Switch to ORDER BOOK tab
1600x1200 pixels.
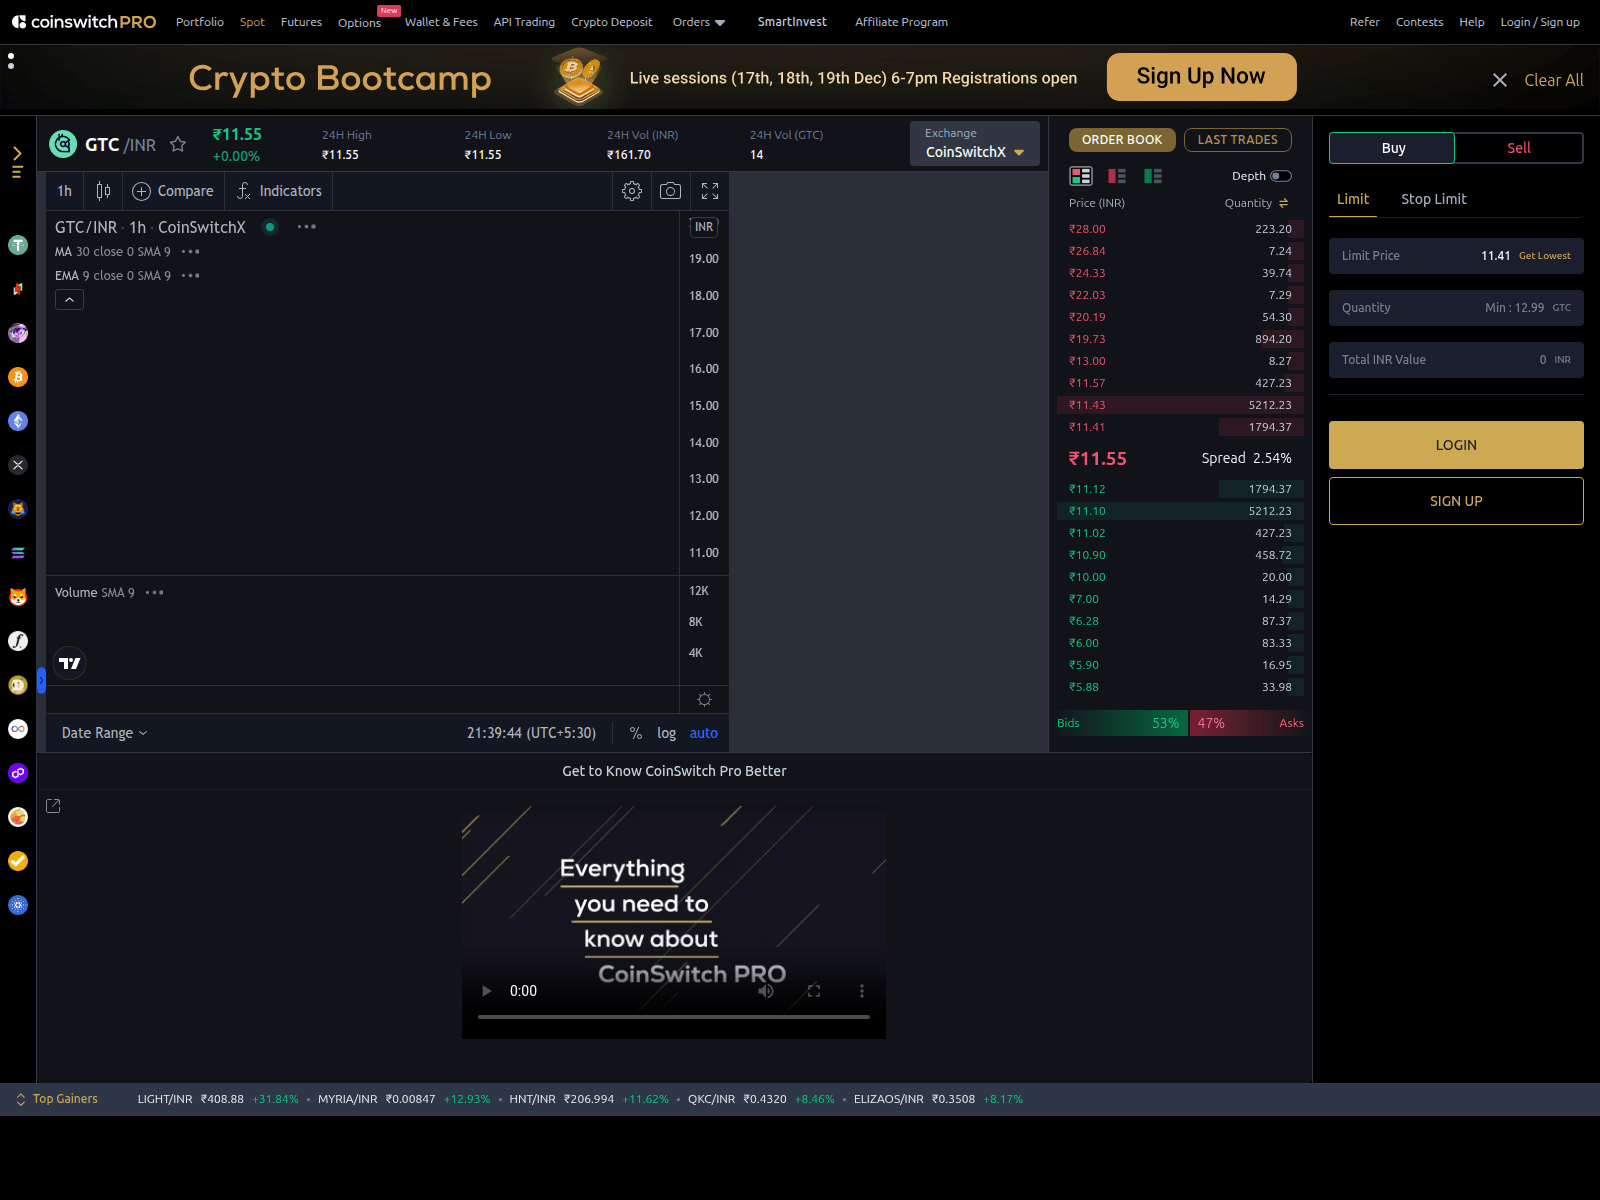1122,140
